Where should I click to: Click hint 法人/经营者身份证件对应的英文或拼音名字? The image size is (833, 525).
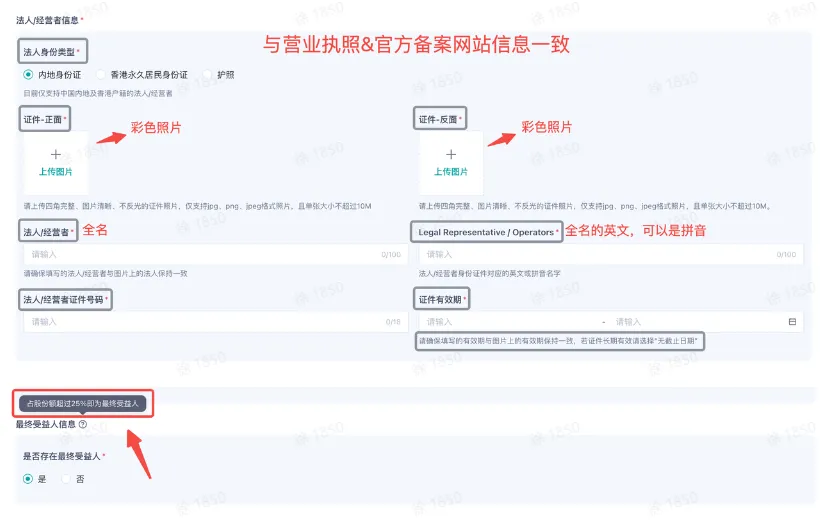[489, 274]
